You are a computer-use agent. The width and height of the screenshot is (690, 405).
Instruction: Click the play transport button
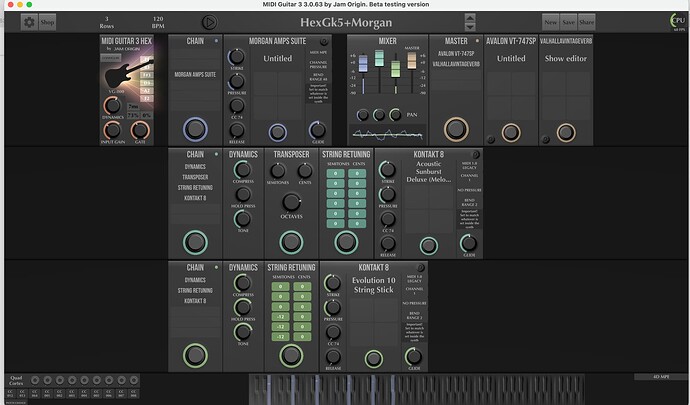(x=209, y=22)
